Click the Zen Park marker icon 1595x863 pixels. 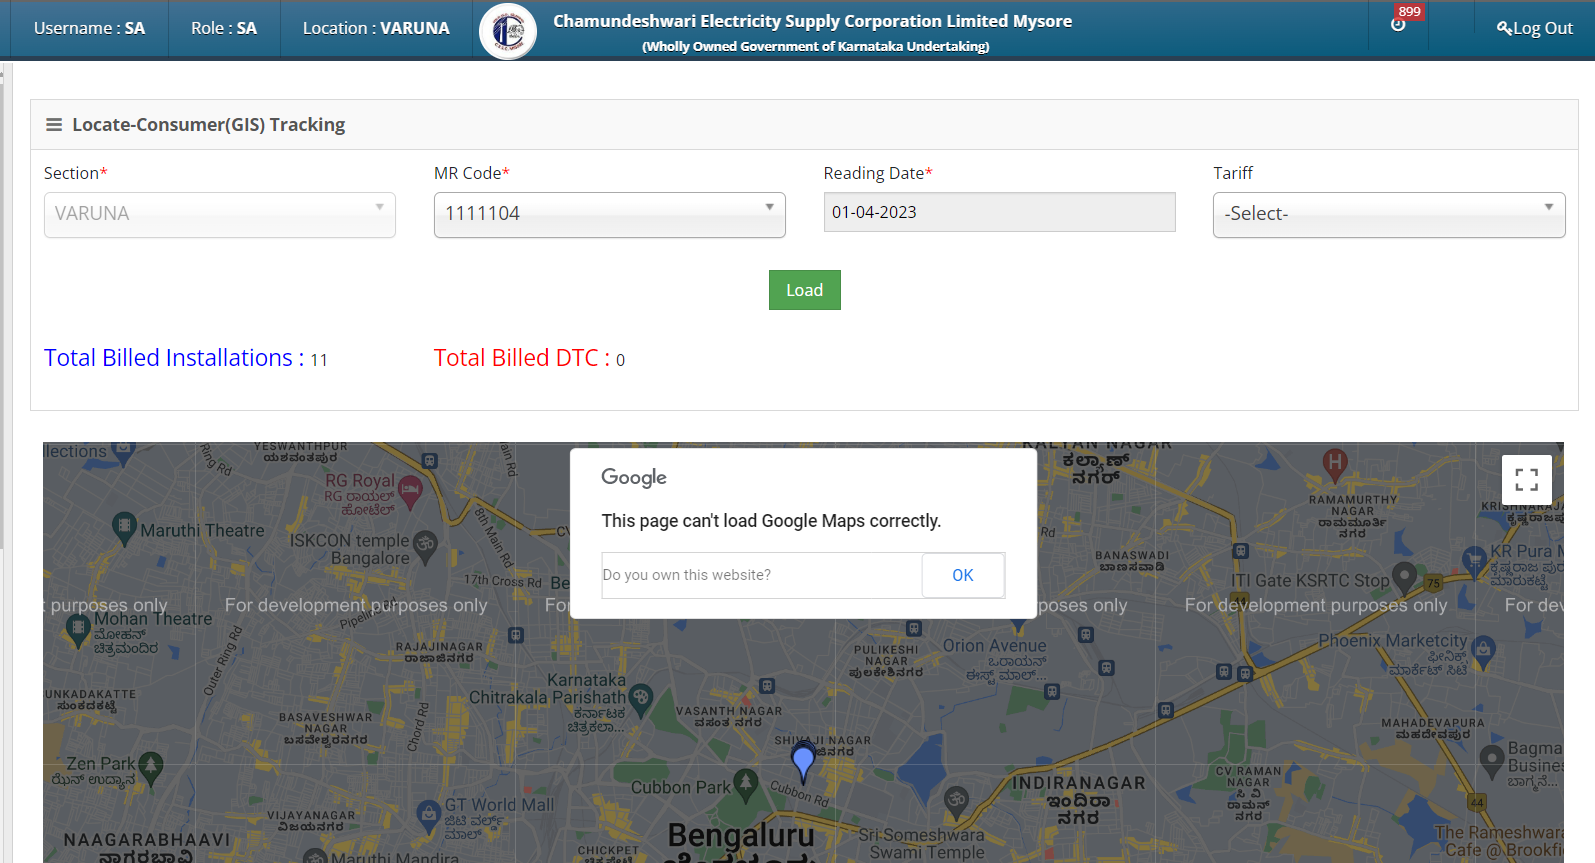pos(151,769)
